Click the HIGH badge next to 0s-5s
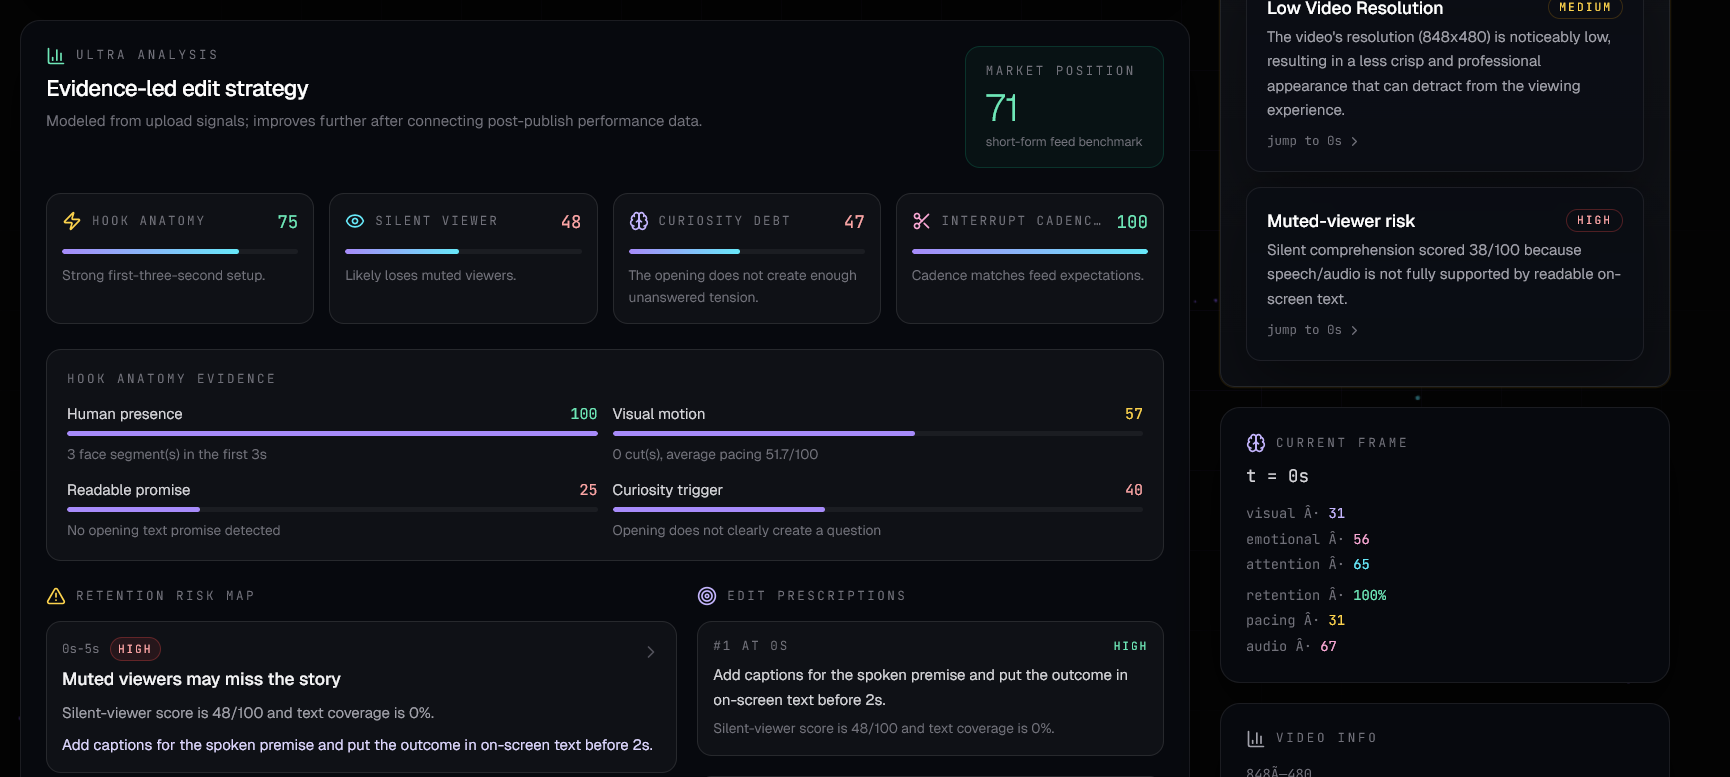The image size is (1730, 777). [135, 649]
